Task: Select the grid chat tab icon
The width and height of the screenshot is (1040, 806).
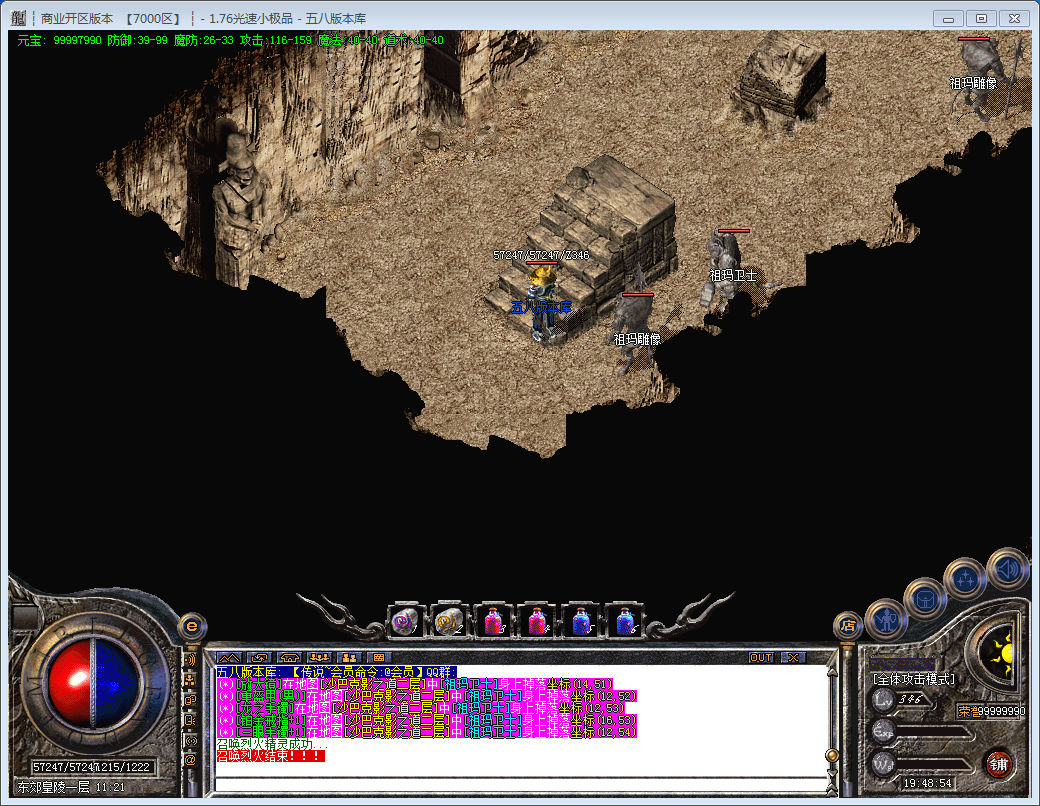Action: 379,657
